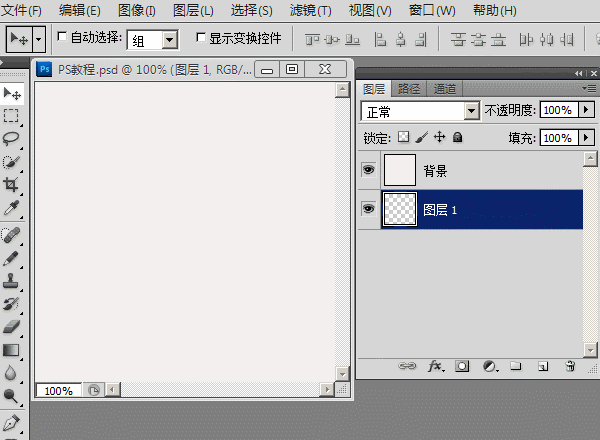
Task: Select the Brush tool
Action: tap(11, 258)
